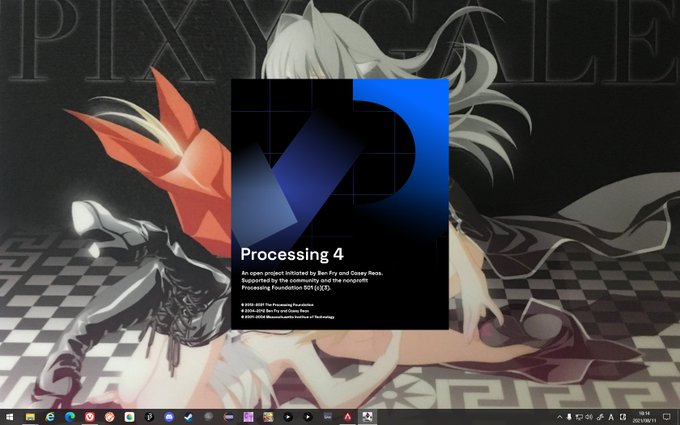This screenshot has height=425, width=680.
Task: Show hidden system tray icons
Action: click(x=559, y=417)
